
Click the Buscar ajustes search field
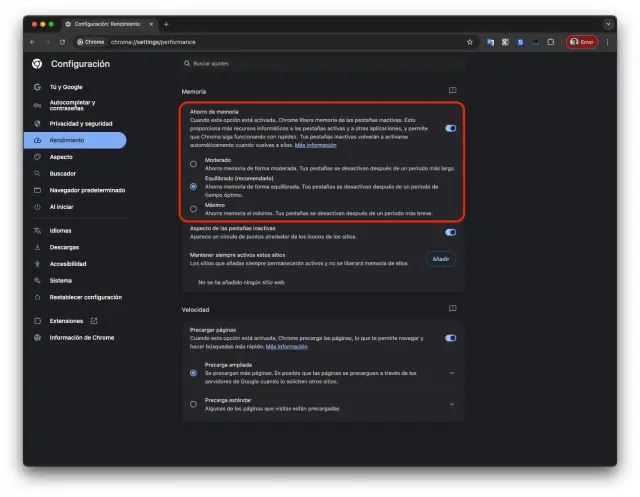point(300,64)
